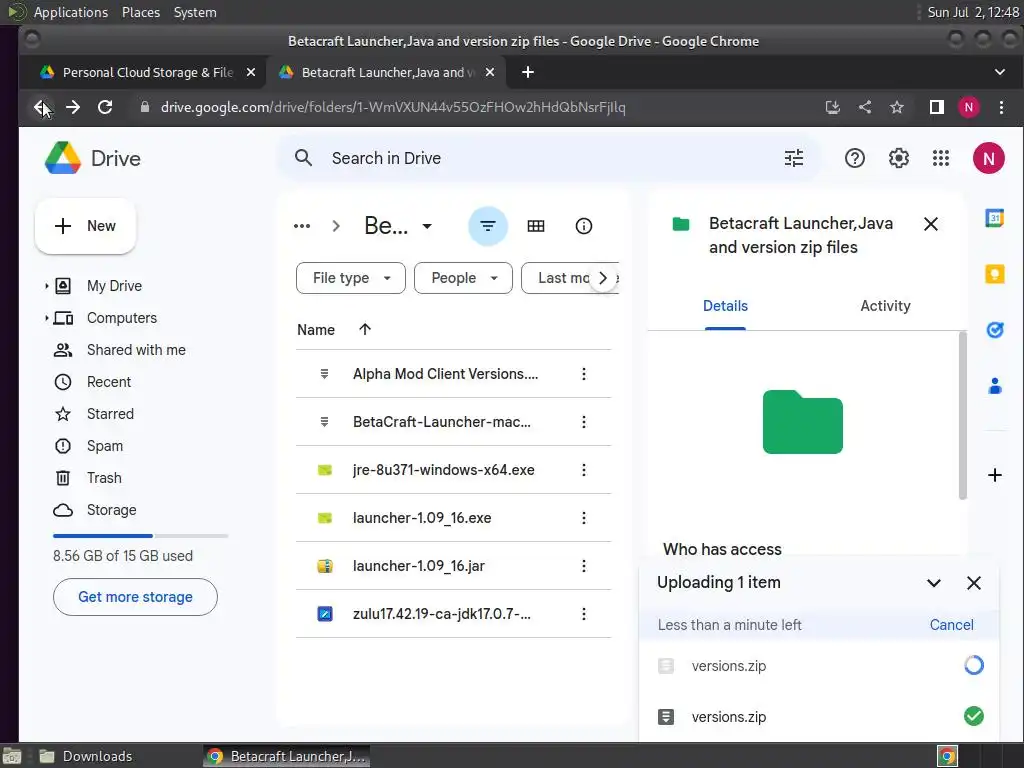Open the Help question mark menu

[x=854, y=158]
